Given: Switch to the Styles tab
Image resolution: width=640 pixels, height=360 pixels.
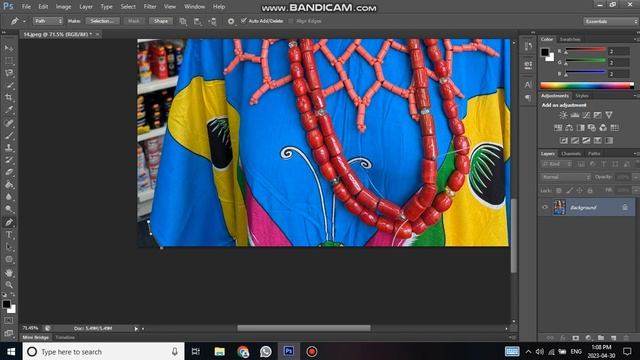Looking at the screenshot, I should [582, 96].
